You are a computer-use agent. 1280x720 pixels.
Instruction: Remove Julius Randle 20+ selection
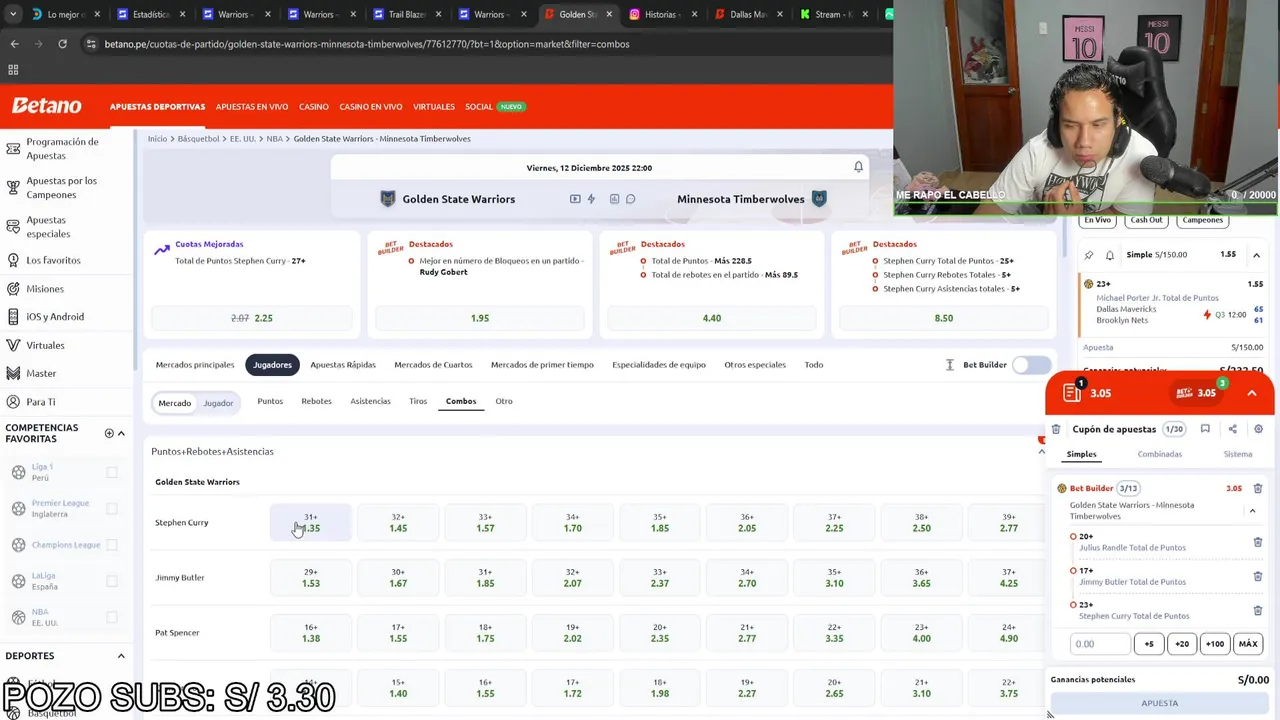1258,542
